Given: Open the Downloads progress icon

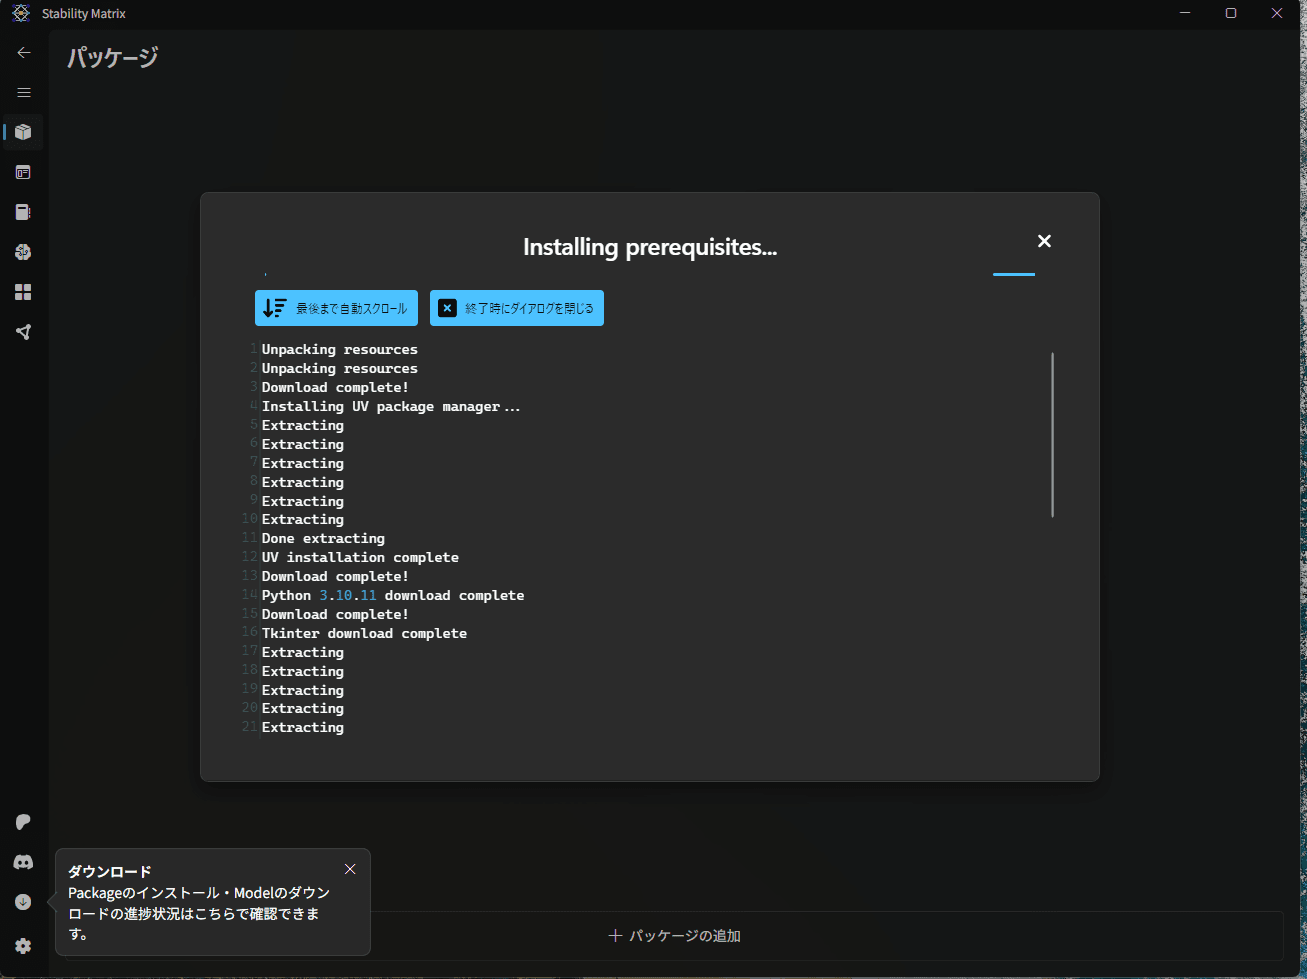Looking at the screenshot, I should pyautogui.click(x=24, y=902).
